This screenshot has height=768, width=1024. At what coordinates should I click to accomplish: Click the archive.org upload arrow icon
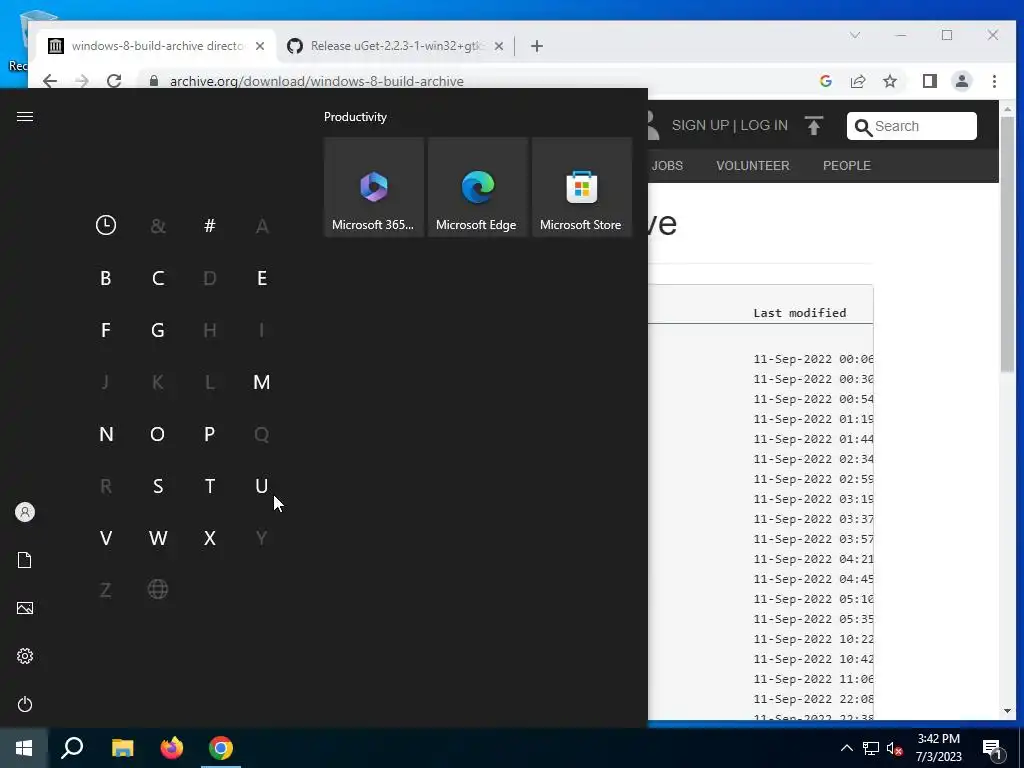coord(814,125)
